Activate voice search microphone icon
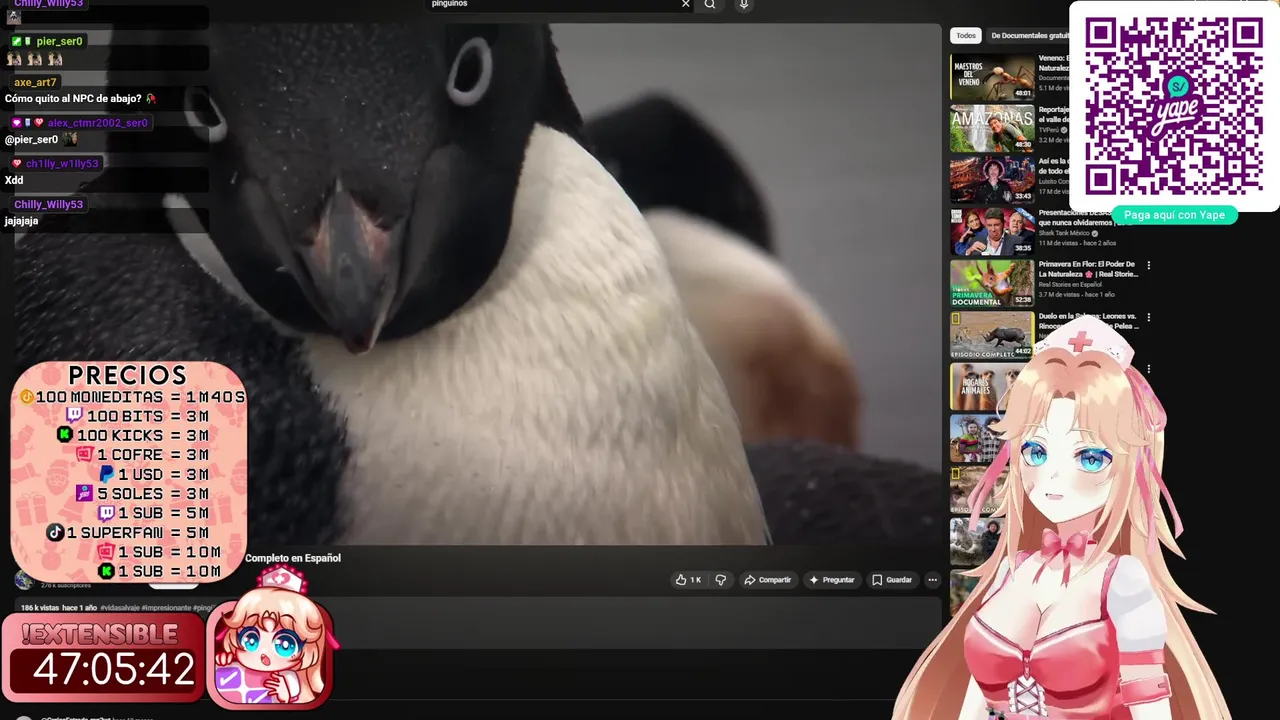Image resolution: width=1280 pixels, height=720 pixels. click(x=743, y=4)
